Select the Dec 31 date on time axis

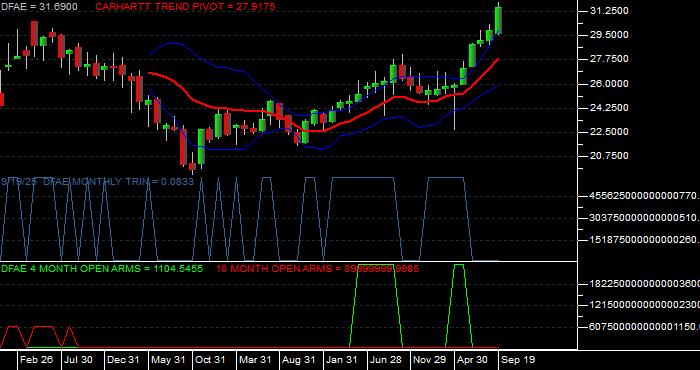click(123, 360)
